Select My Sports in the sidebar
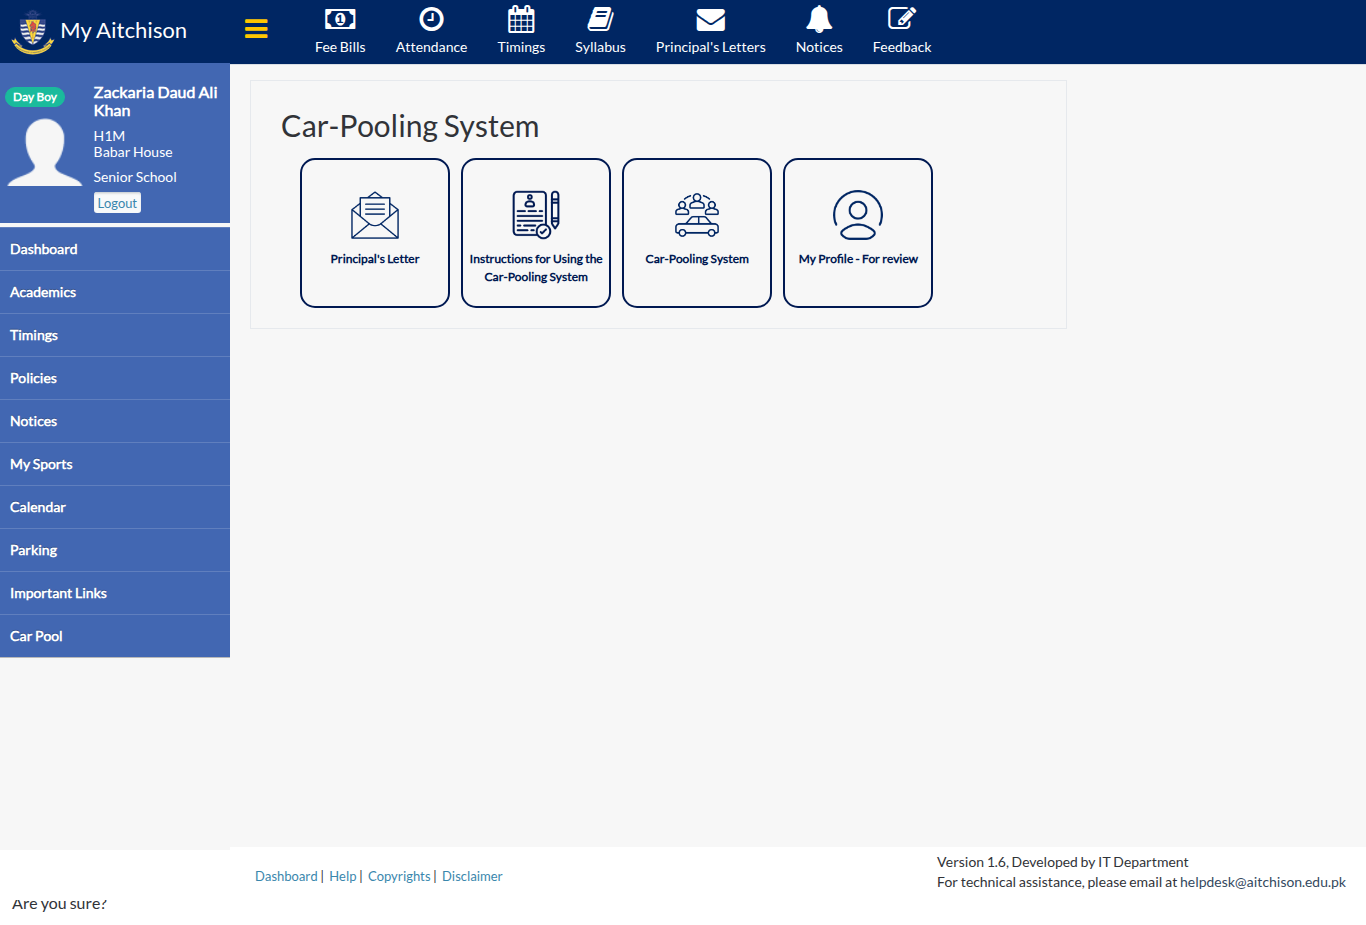The height and width of the screenshot is (925, 1366). (115, 464)
